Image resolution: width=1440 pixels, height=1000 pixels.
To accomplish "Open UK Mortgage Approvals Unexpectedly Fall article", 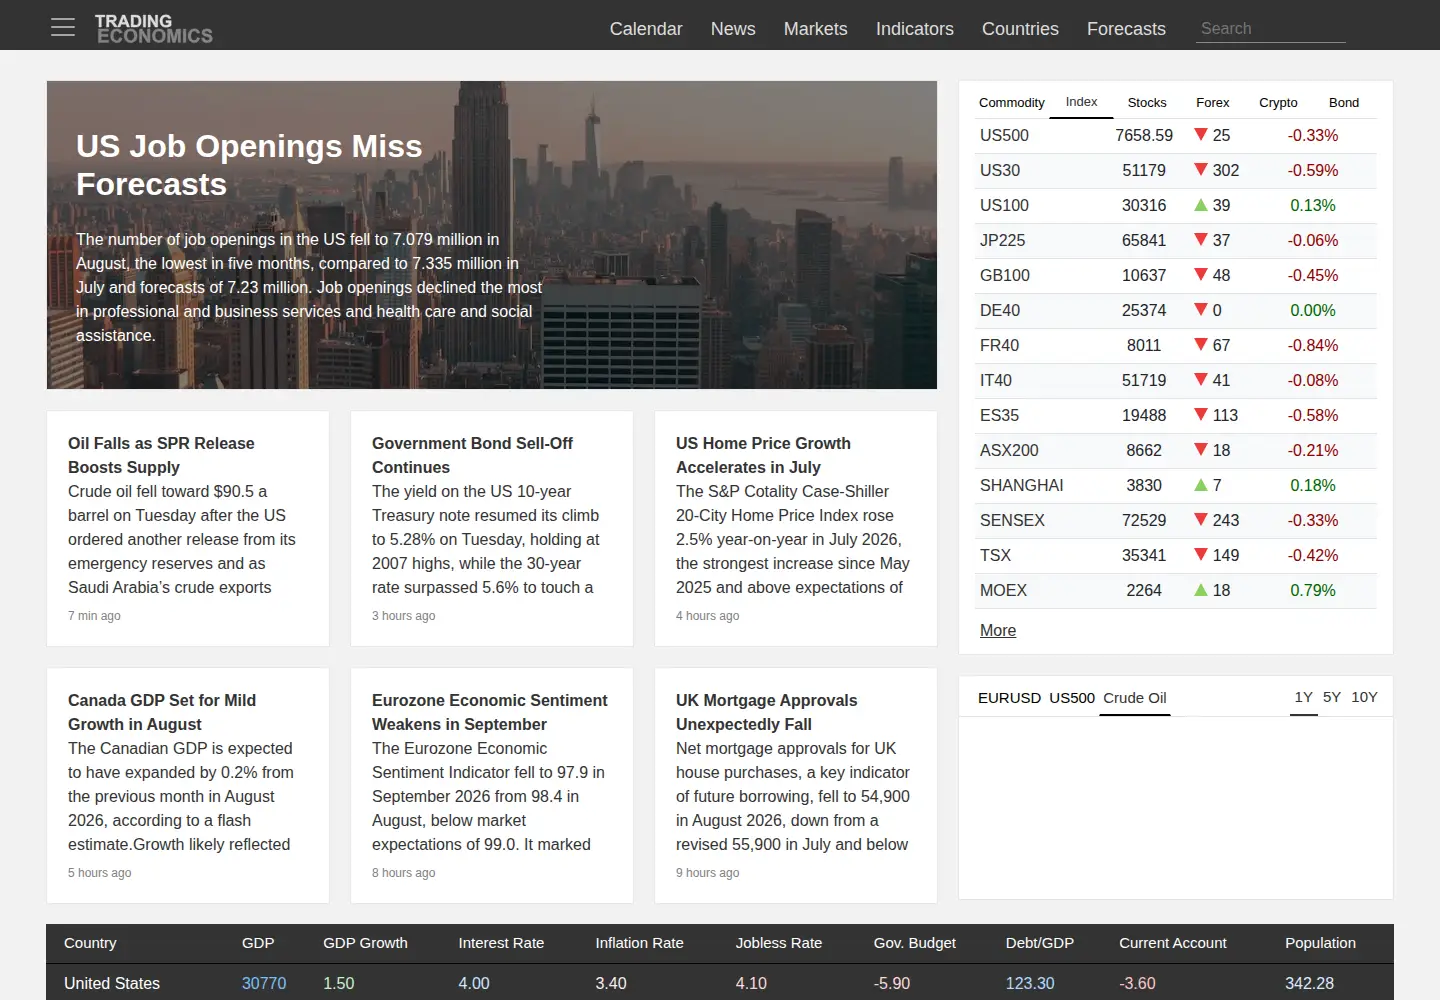I will point(767,712).
